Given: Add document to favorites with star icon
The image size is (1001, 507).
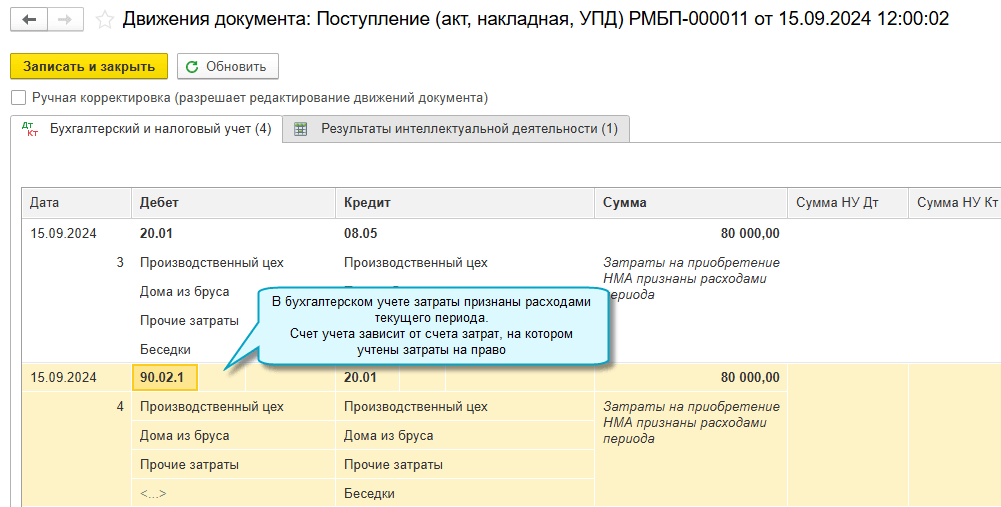Looking at the screenshot, I should [x=103, y=19].
